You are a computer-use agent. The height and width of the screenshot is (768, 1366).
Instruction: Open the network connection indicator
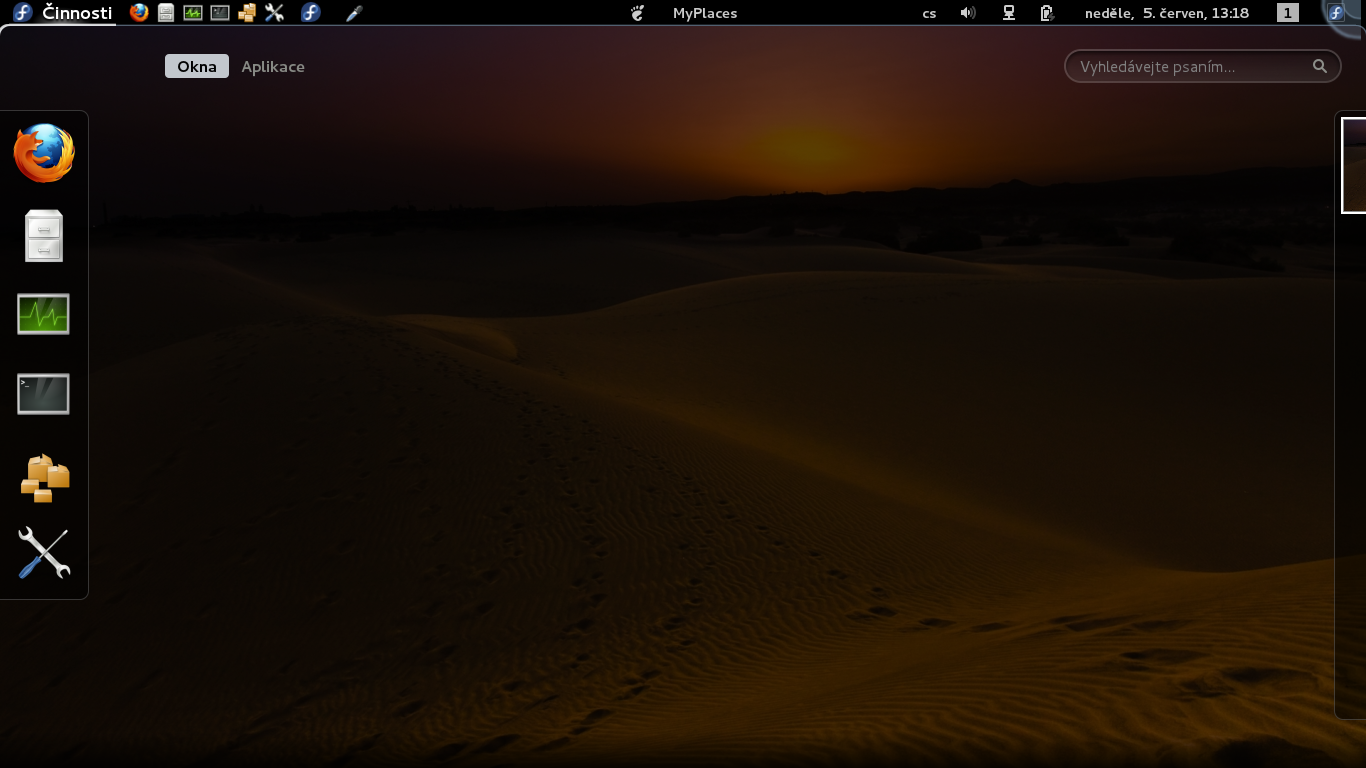[1009, 13]
